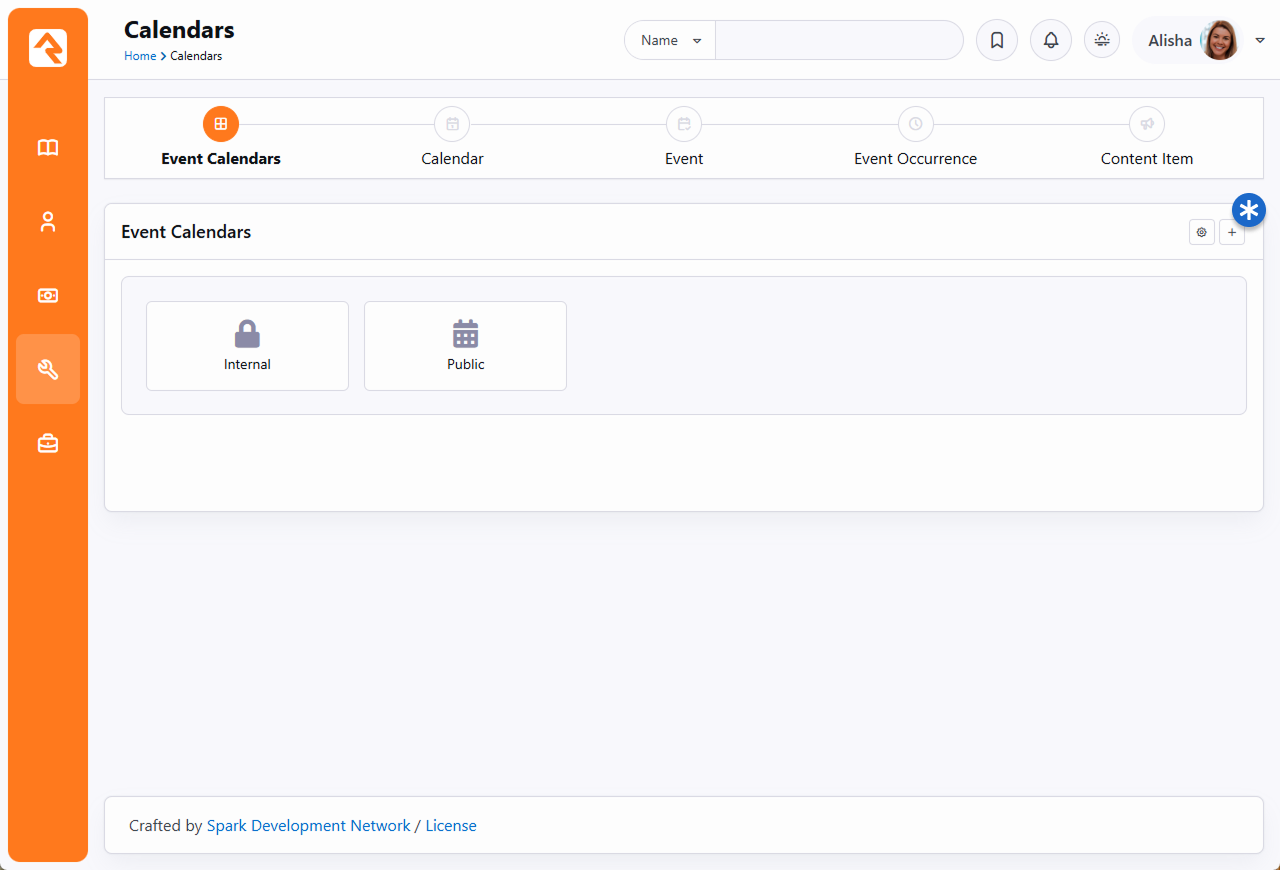Follow the Spark Development Network link
Screen dimensions: 1280x870
pyautogui.click(x=308, y=826)
